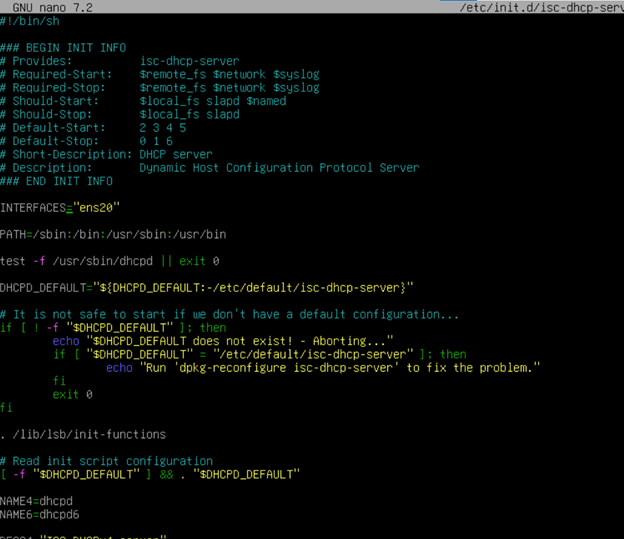Click the Default-Stop runlevels 0 1 6

(x=156, y=141)
